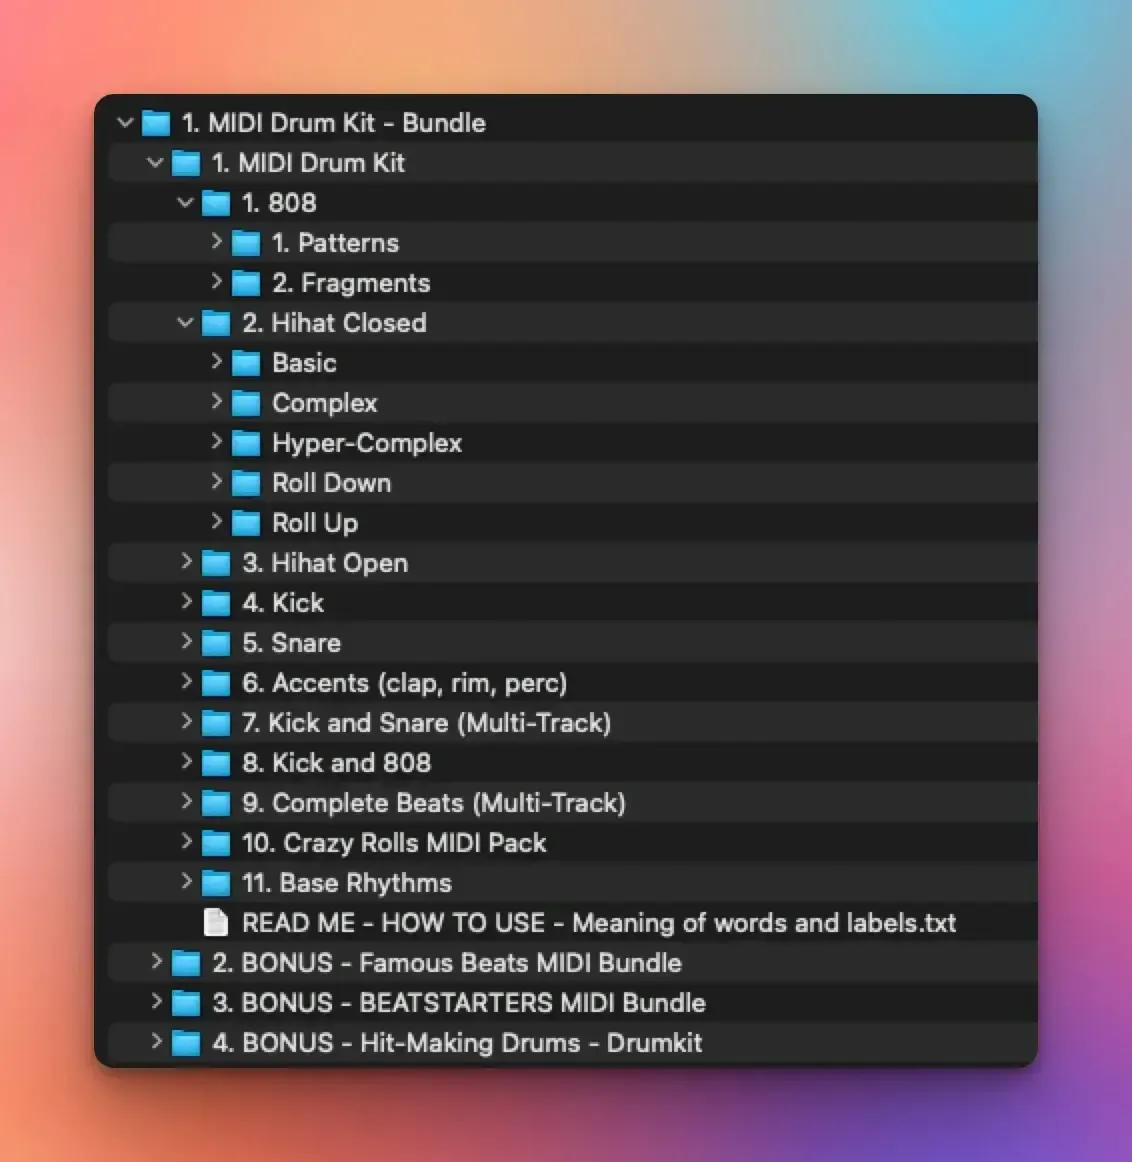1132x1162 pixels.
Task: Expand the '1. Patterns' folder chevron
Action: (216, 241)
